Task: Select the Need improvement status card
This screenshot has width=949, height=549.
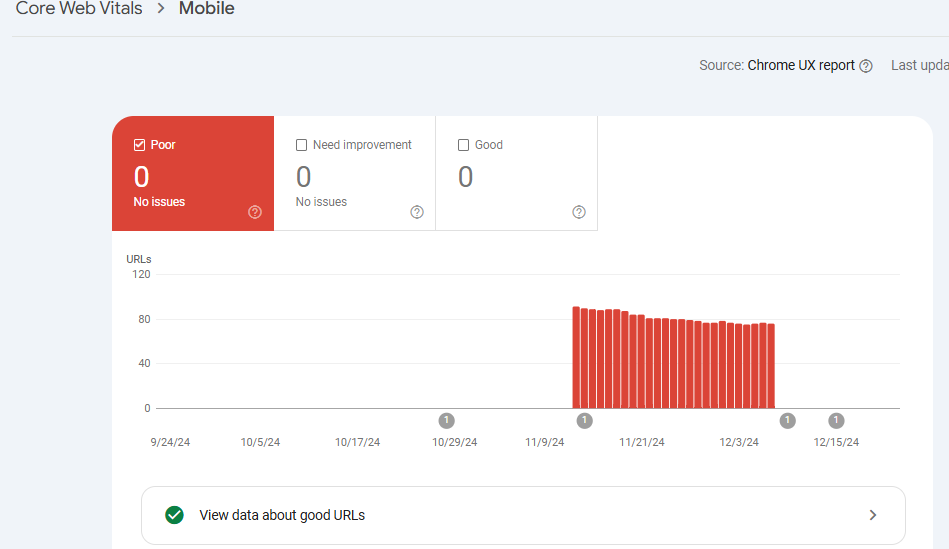Action: coord(355,173)
